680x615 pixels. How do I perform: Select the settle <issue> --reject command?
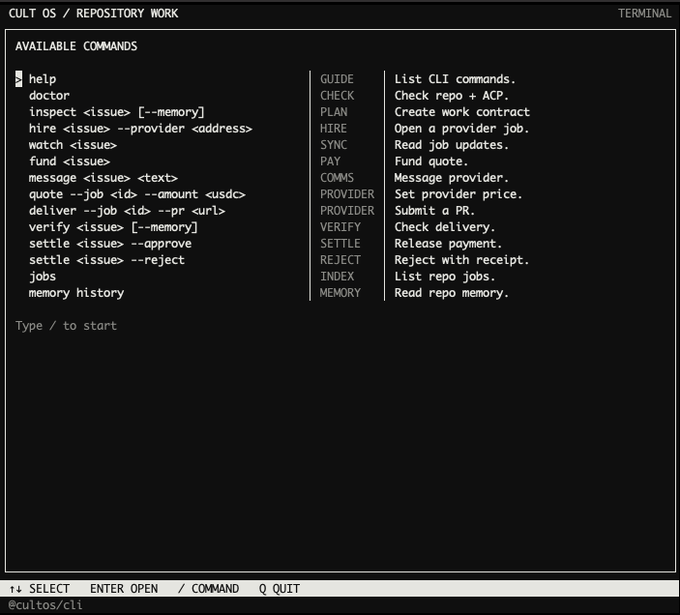(107, 260)
